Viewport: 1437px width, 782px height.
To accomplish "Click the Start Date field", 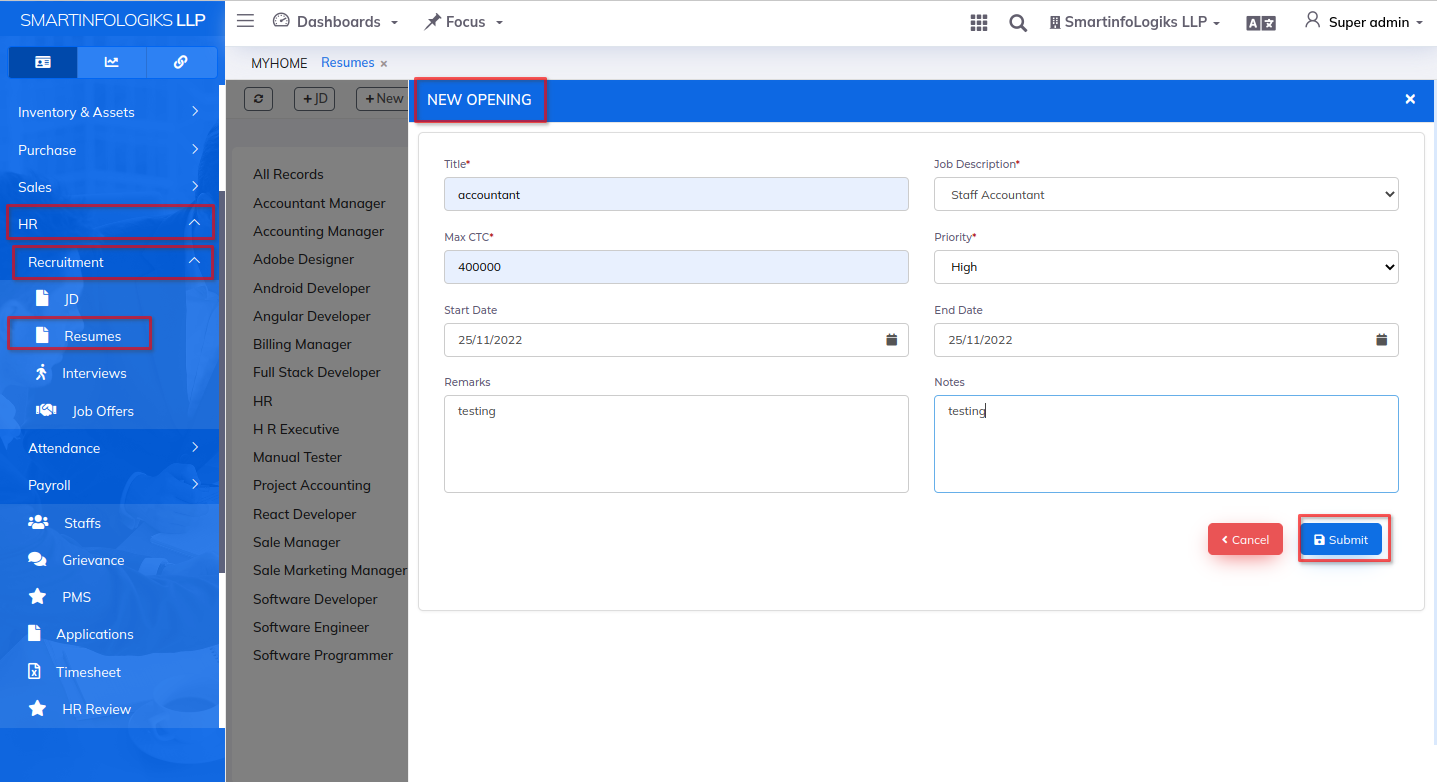I will [676, 340].
